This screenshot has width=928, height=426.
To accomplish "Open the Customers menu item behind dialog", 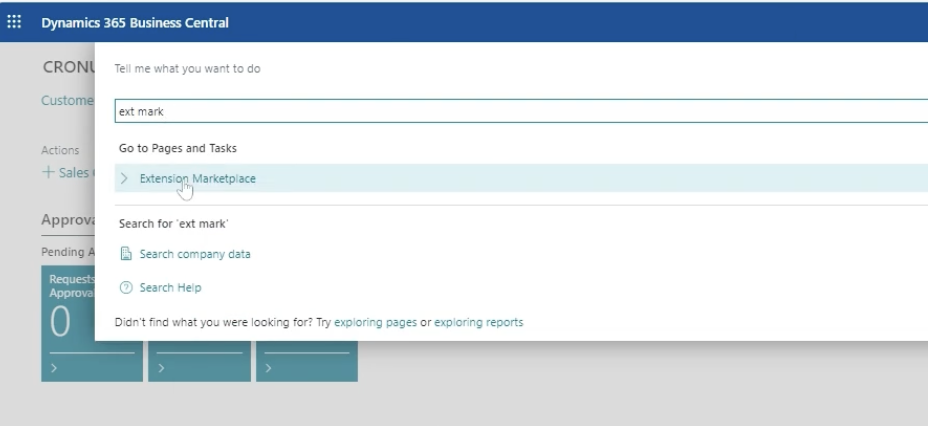I will click(67, 101).
